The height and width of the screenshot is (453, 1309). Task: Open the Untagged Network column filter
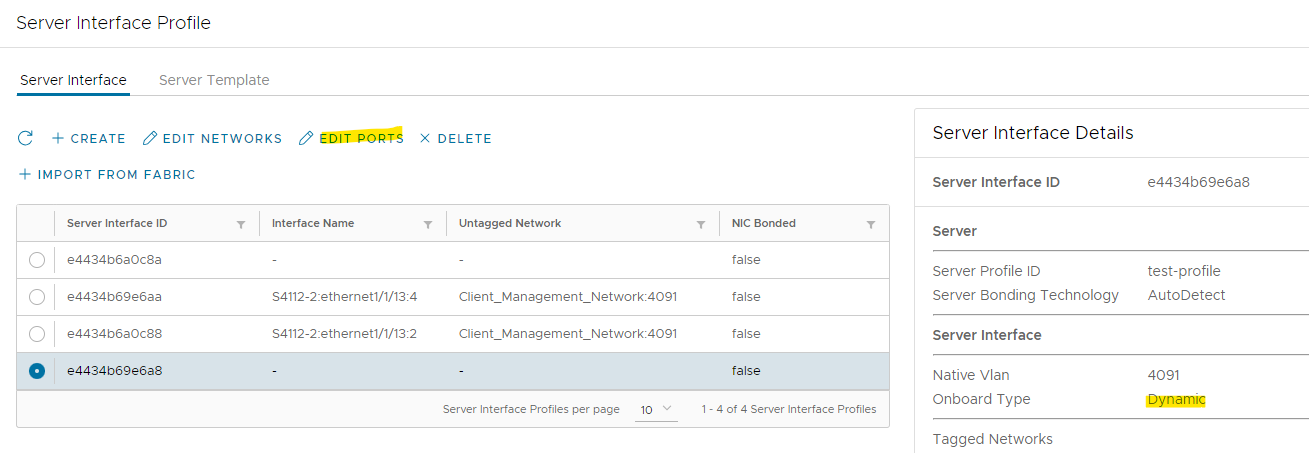click(701, 224)
